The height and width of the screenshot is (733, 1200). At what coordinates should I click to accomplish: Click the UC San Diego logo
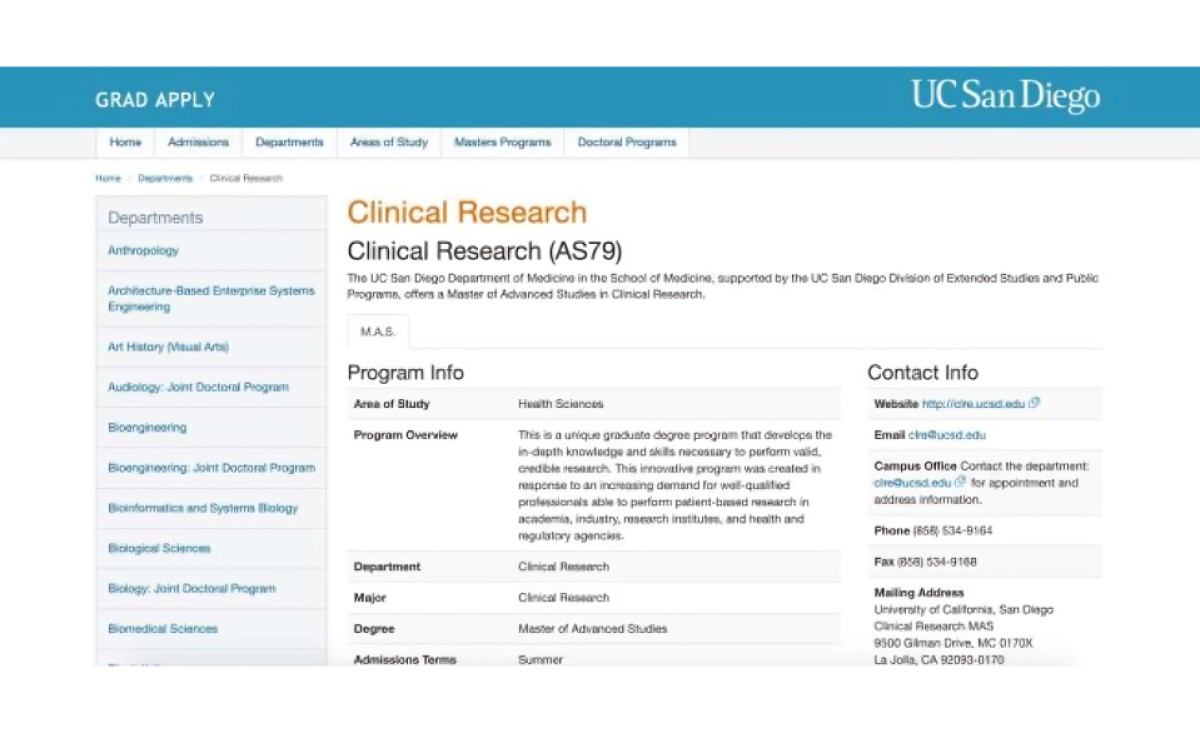1004,97
